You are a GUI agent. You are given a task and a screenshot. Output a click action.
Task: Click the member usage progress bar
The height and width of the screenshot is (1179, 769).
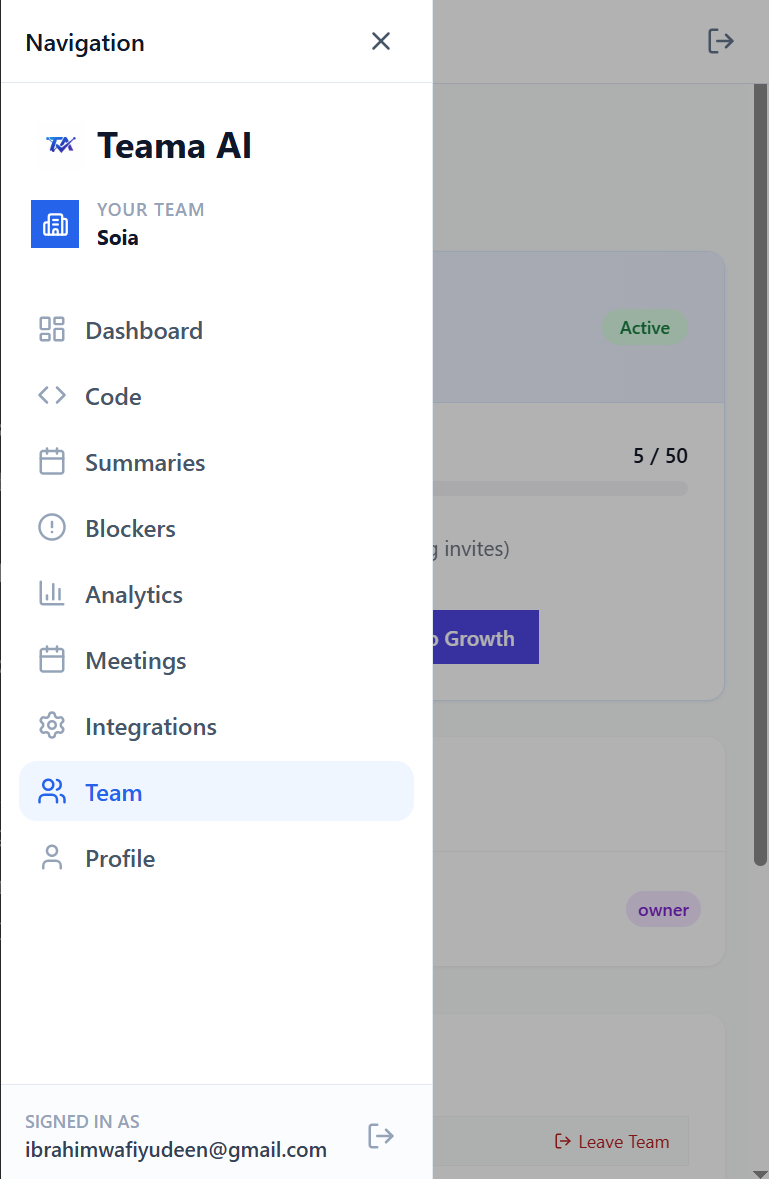560,489
